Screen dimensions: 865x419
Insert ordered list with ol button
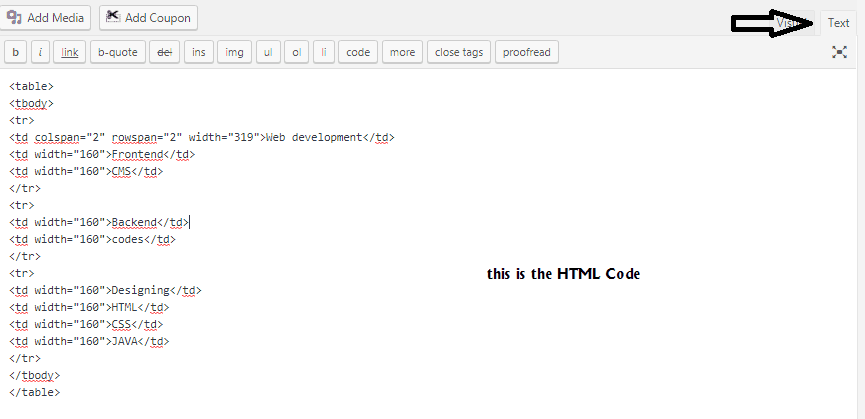(x=297, y=52)
